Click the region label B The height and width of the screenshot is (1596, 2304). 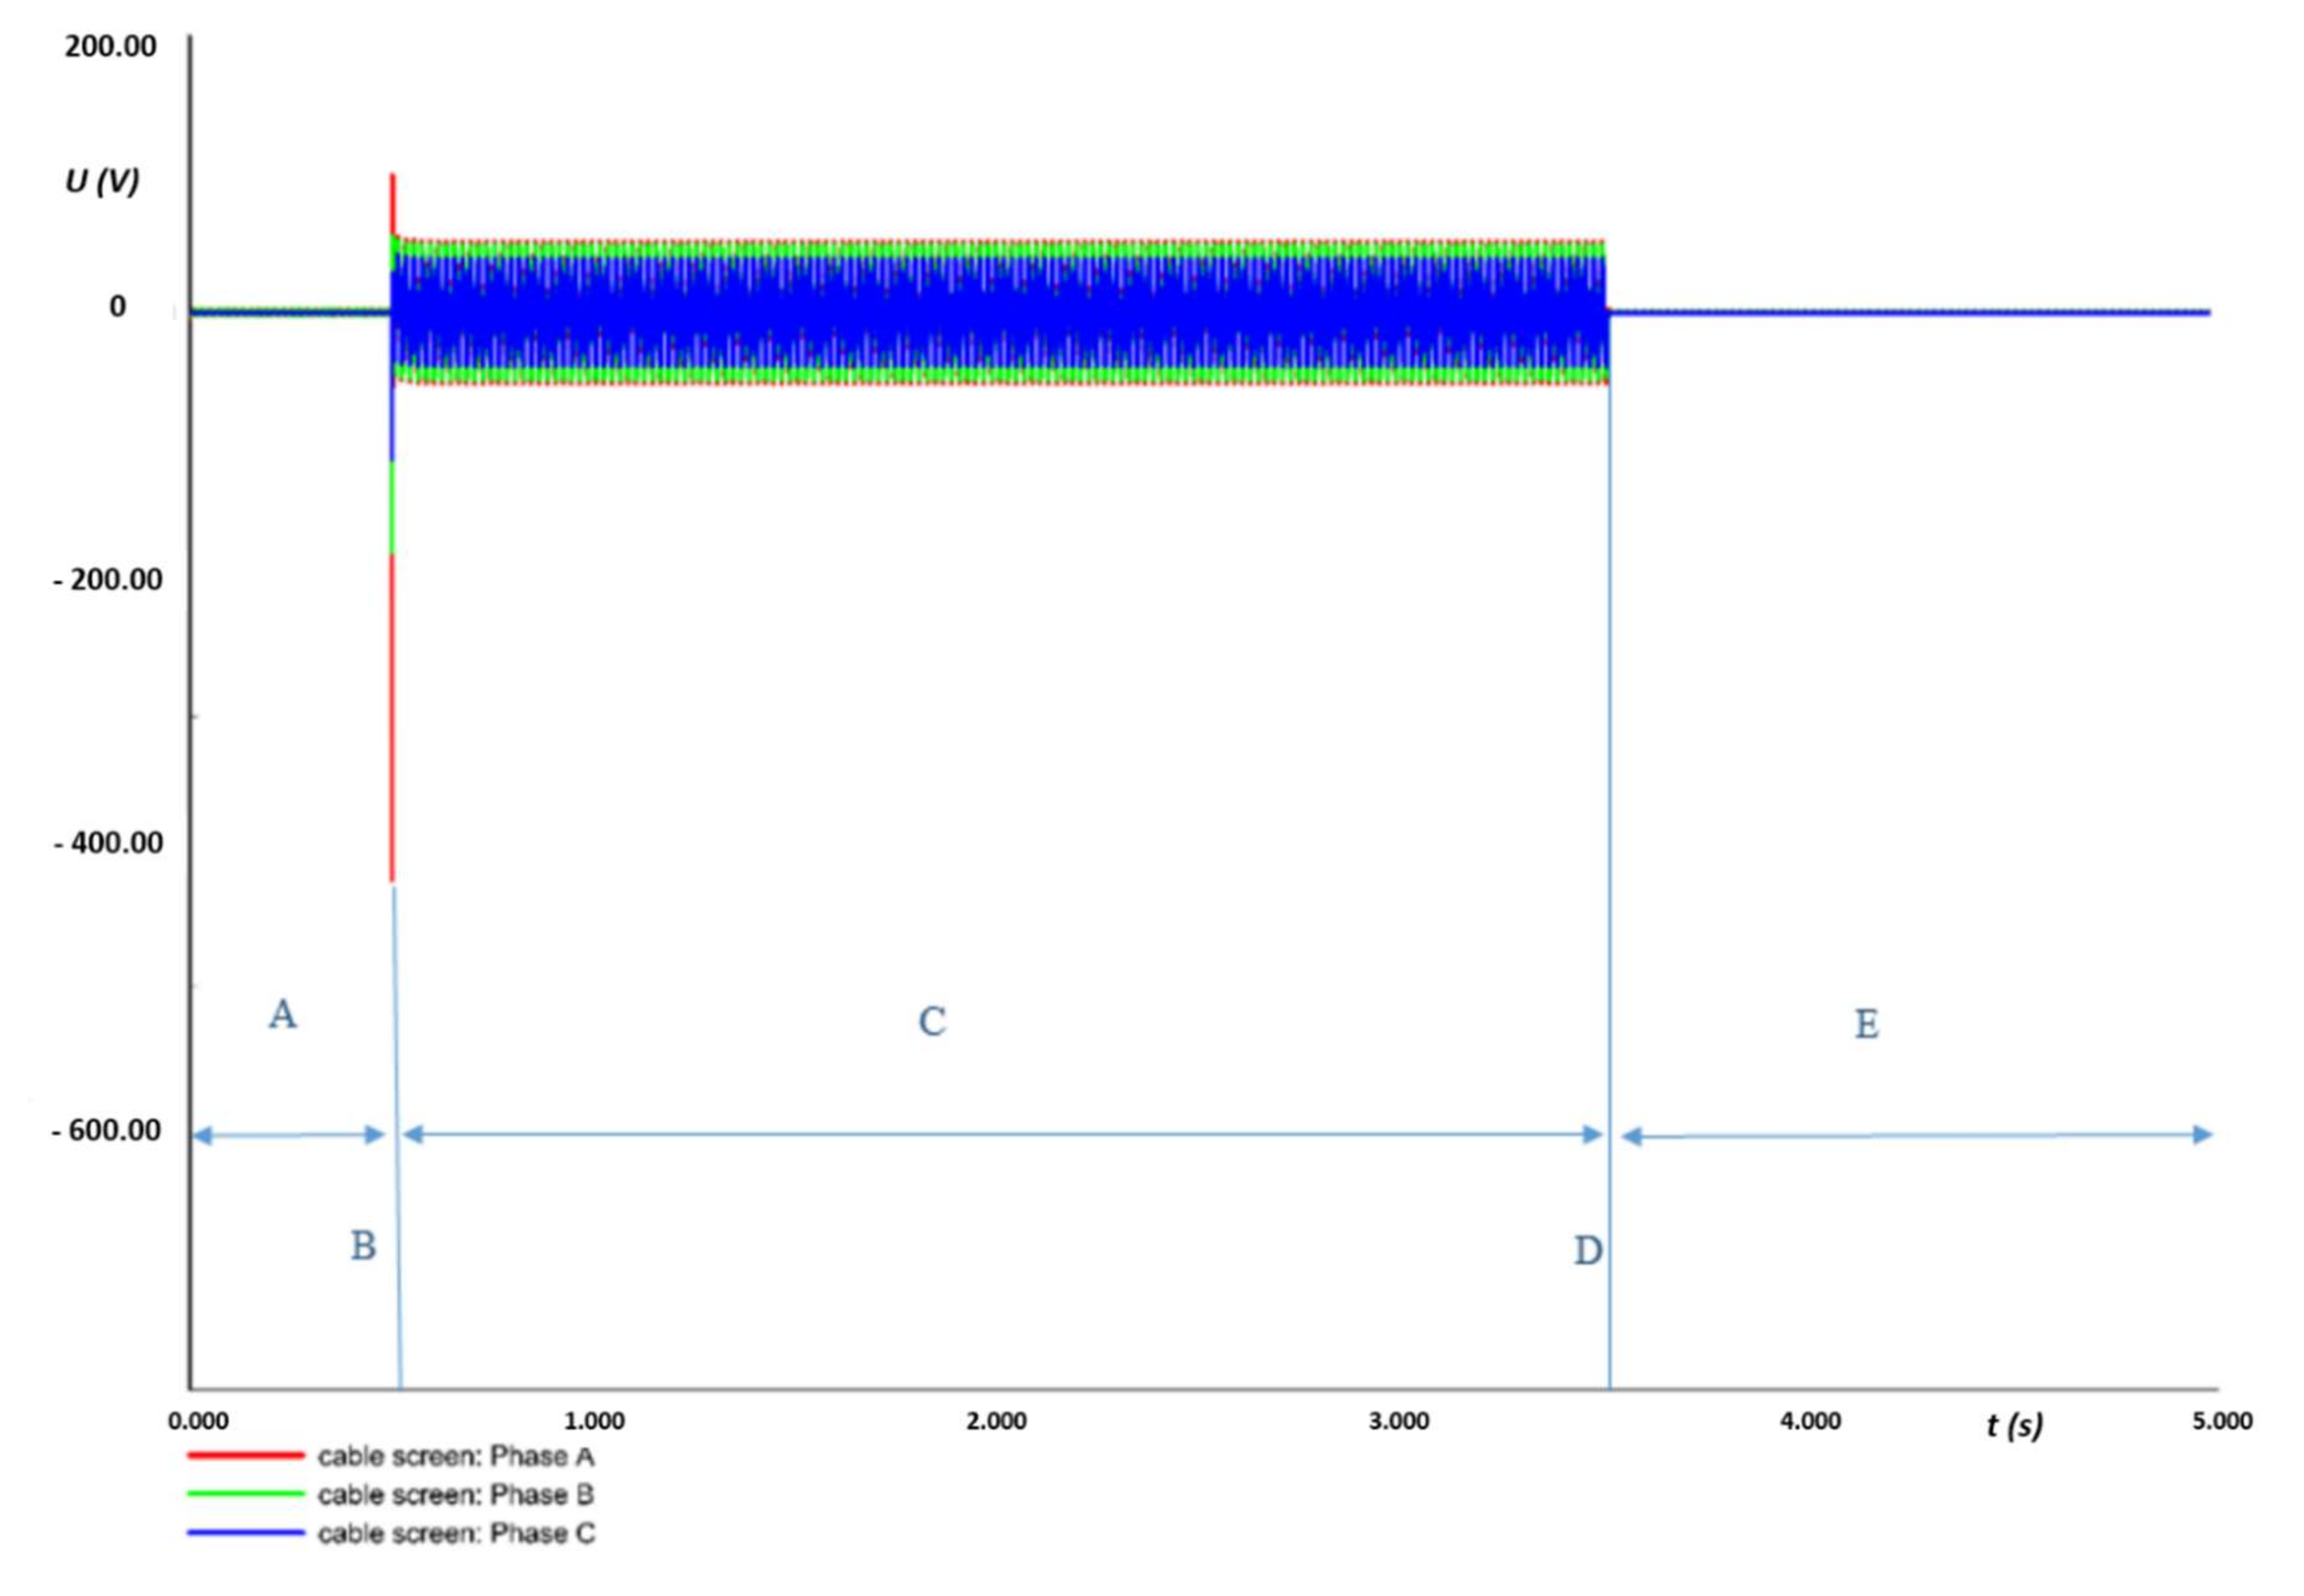pyautogui.click(x=363, y=1246)
